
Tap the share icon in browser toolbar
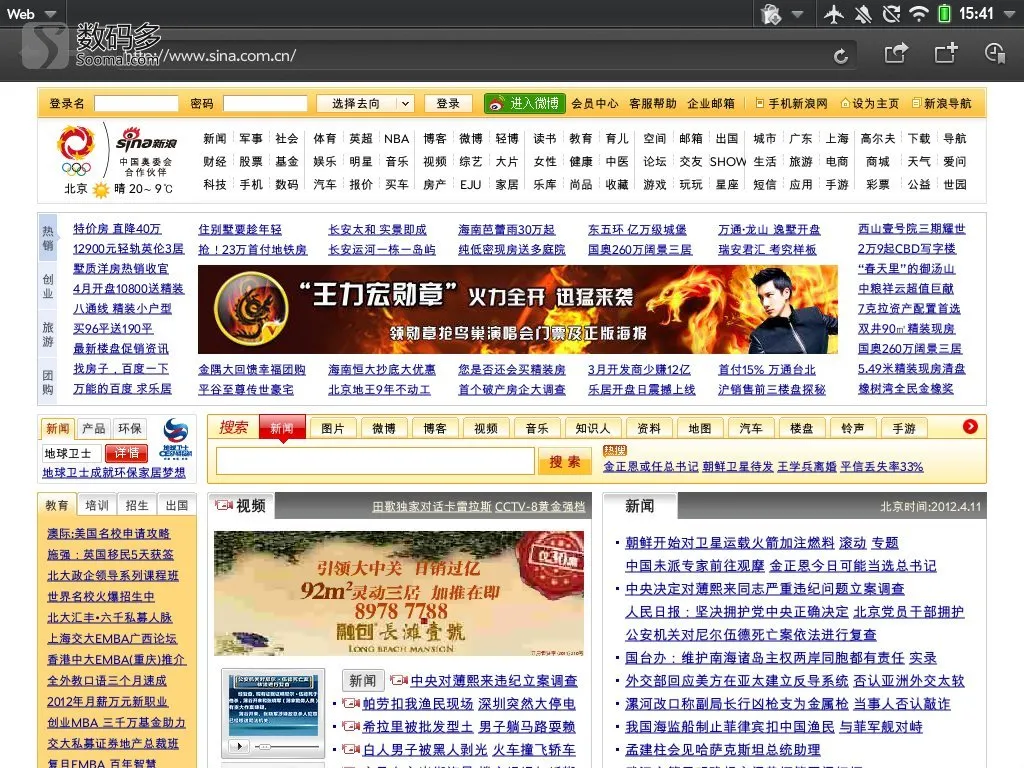pyautogui.click(x=896, y=52)
